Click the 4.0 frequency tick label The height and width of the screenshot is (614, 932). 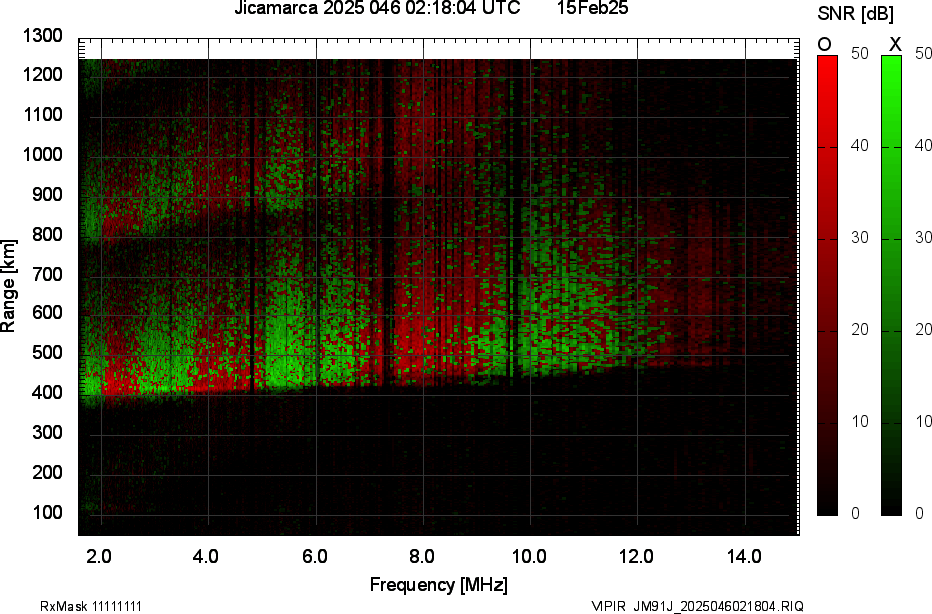click(x=206, y=556)
